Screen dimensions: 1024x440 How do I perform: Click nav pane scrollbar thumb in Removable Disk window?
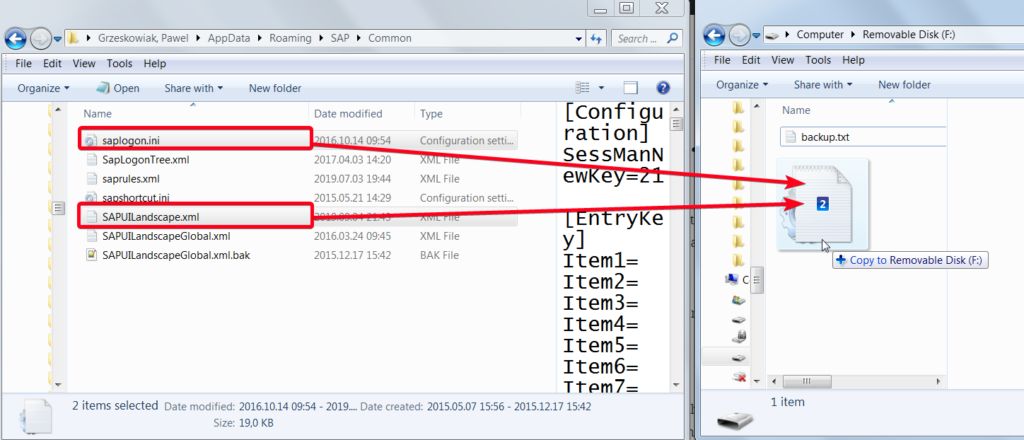tap(757, 279)
